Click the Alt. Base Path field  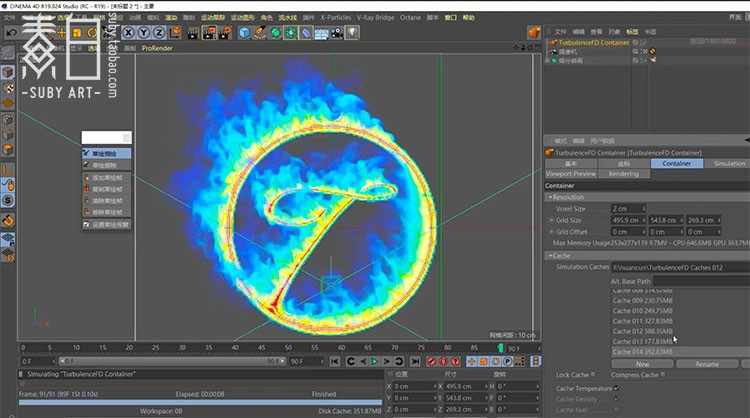pos(701,281)
